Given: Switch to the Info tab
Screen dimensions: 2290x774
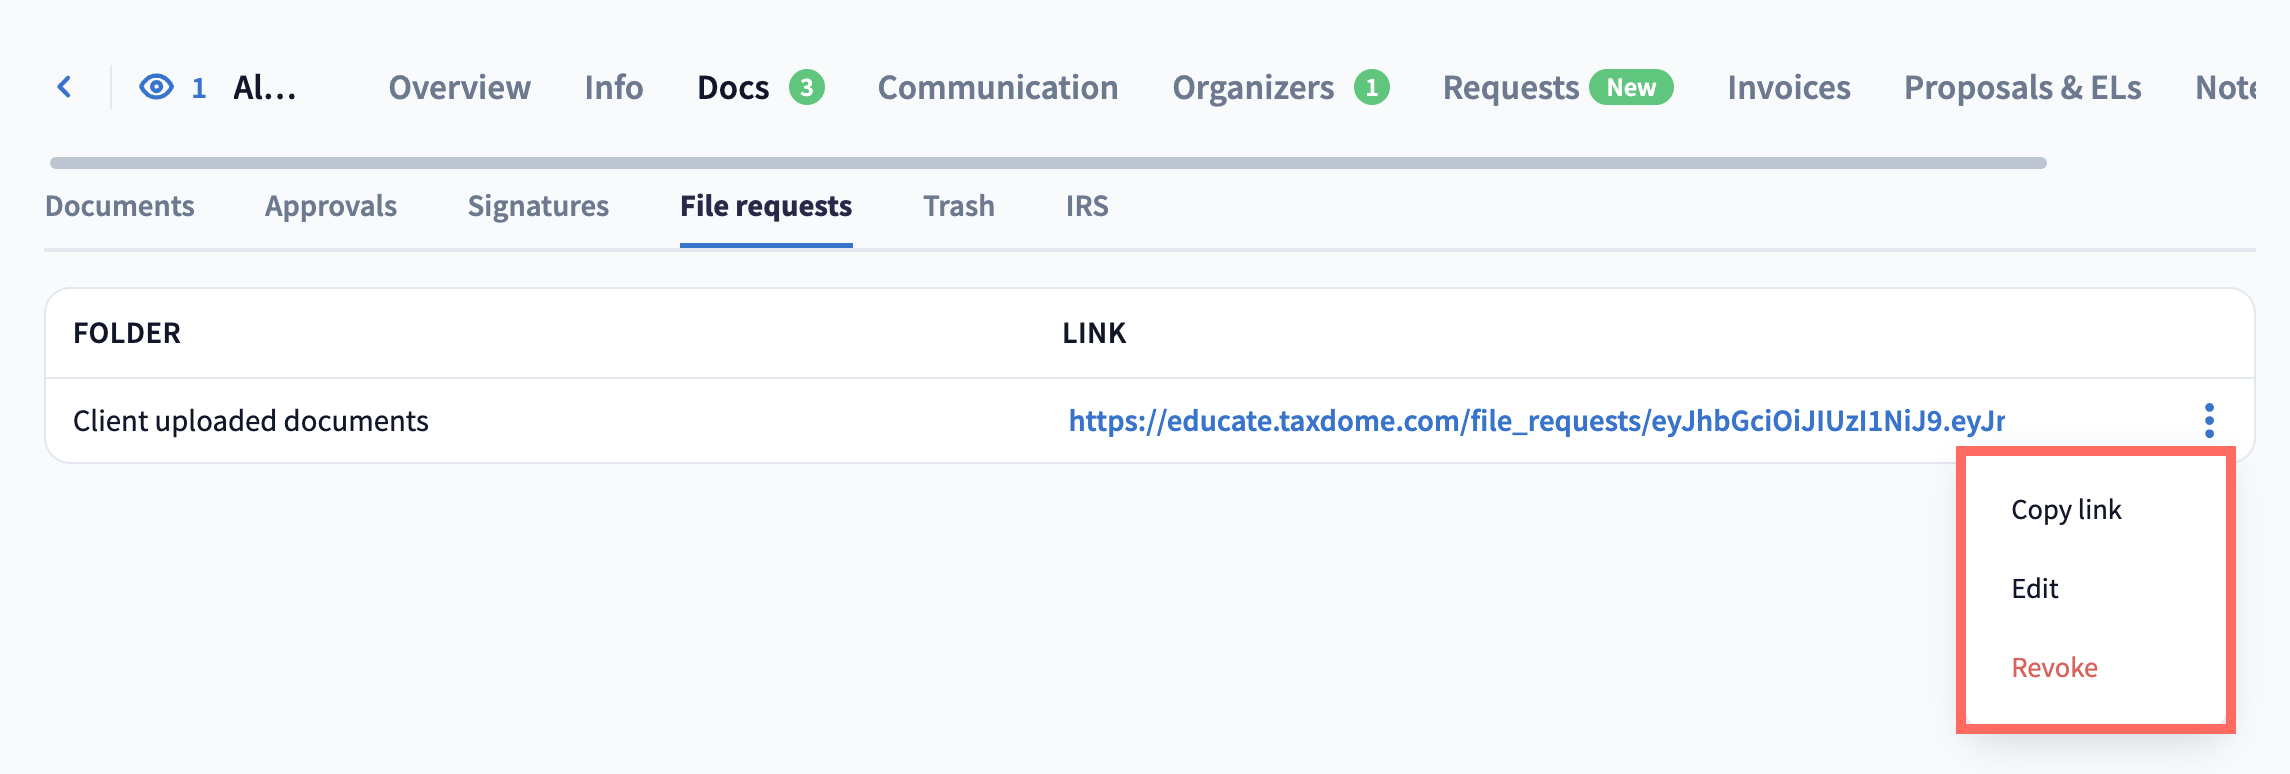Looking at the screenshot, I should click(x=613, y=87).
